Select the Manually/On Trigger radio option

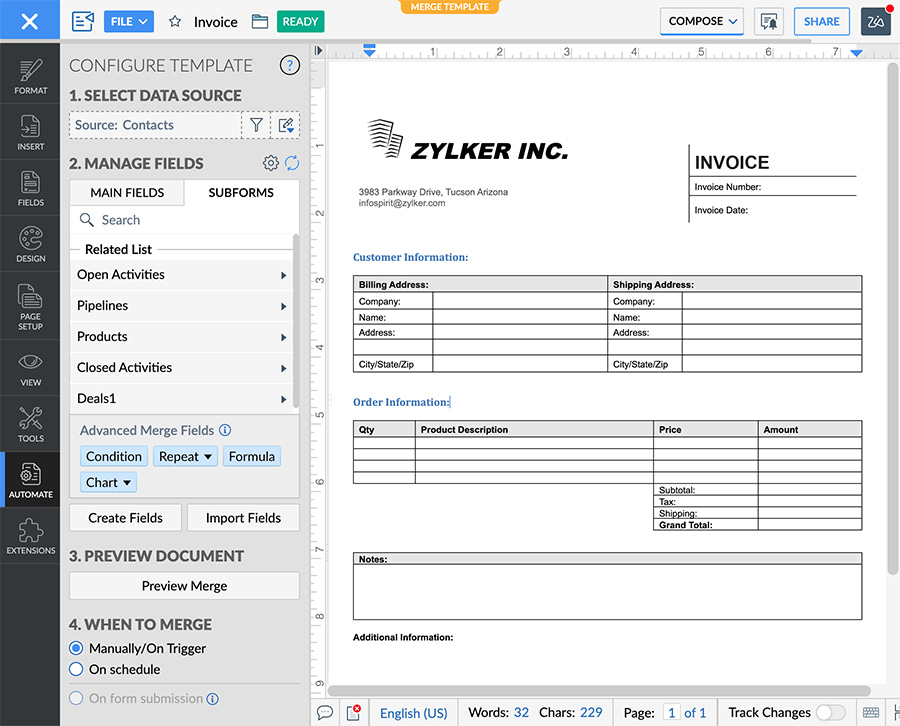coord(76,648)
